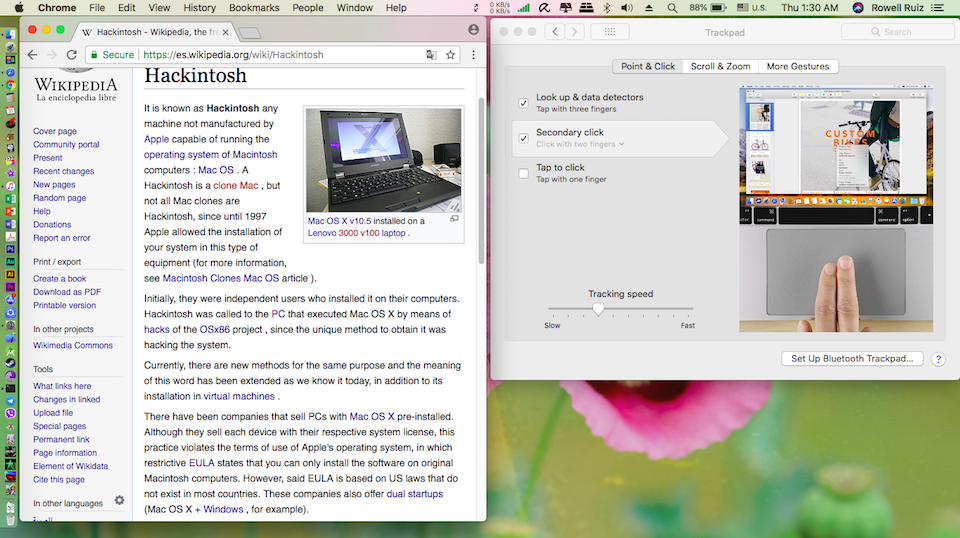Close the Hackintosh Wikipedia tab
This screenshot has height=538, width=960.
point(225,32)
